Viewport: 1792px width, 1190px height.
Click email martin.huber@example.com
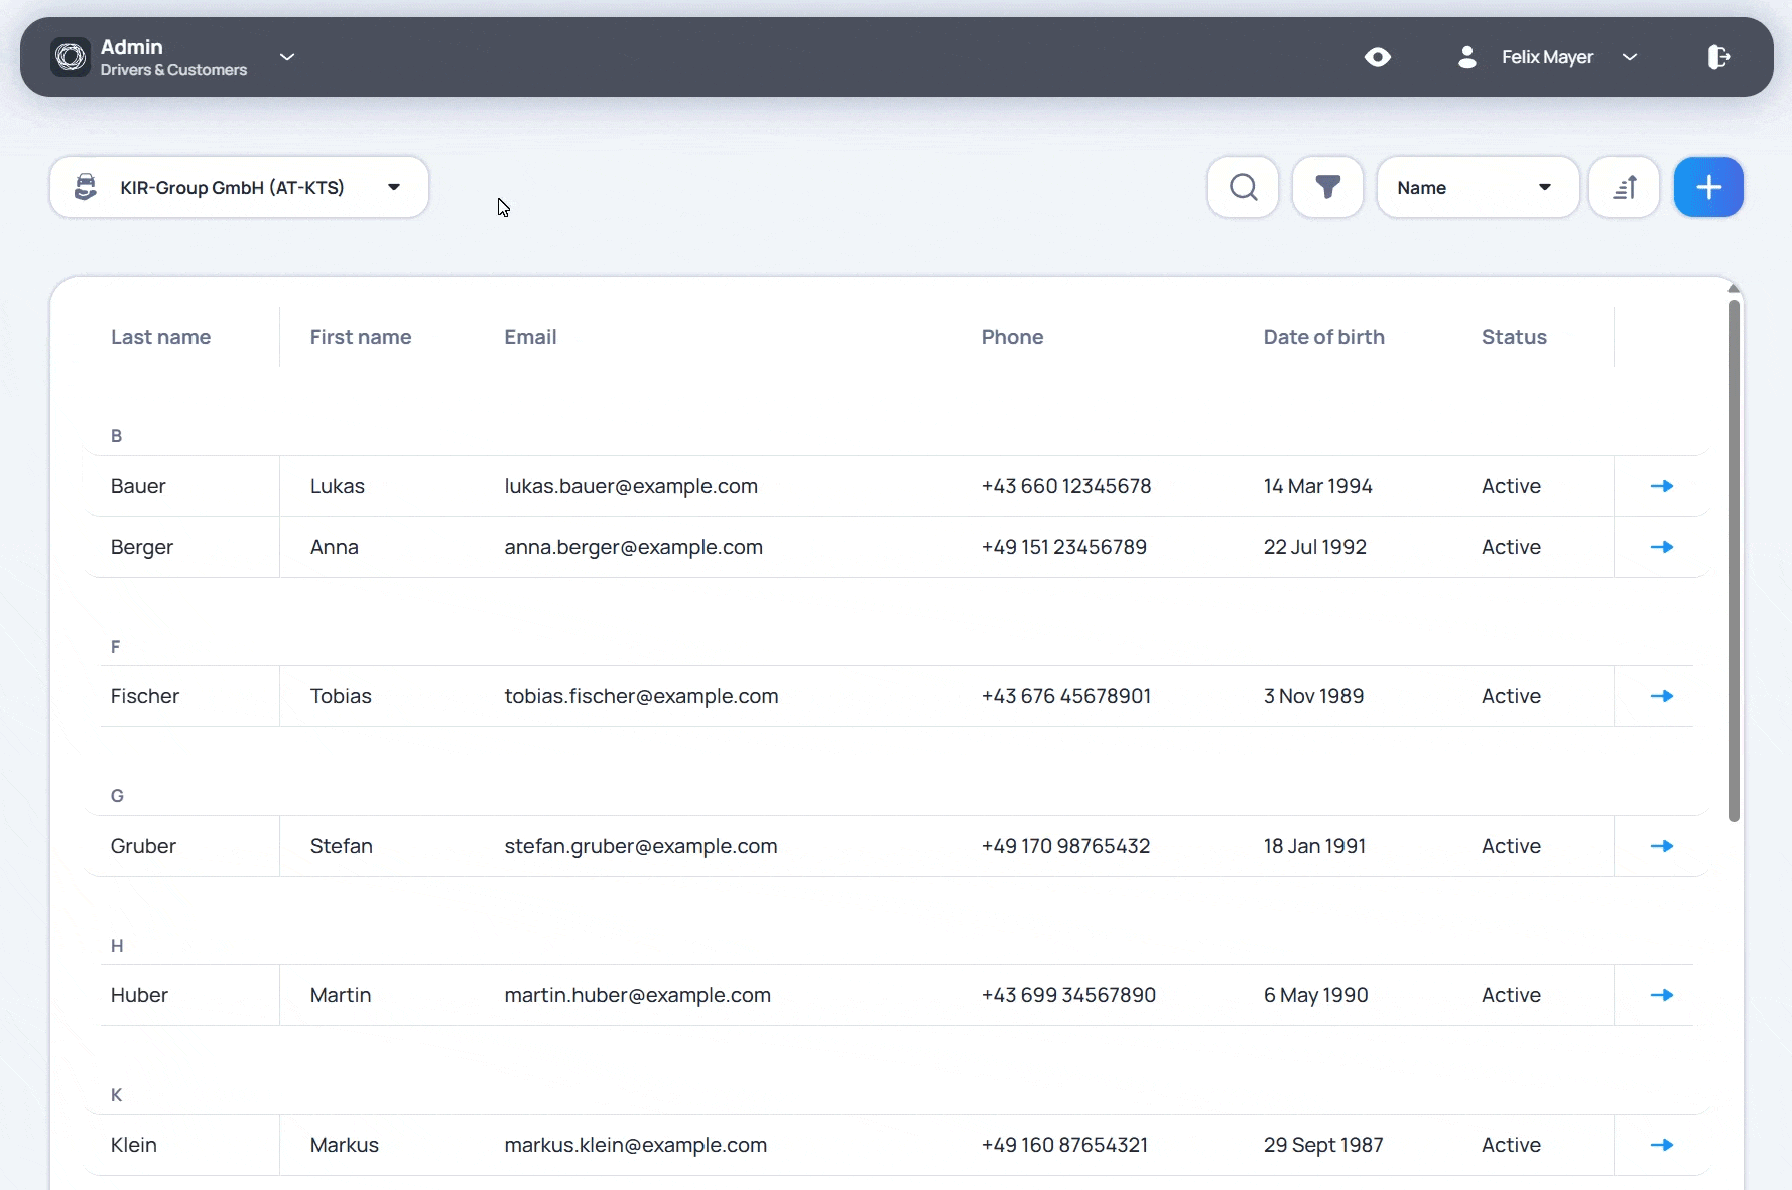pyautogui.click(x=637, y=995)
